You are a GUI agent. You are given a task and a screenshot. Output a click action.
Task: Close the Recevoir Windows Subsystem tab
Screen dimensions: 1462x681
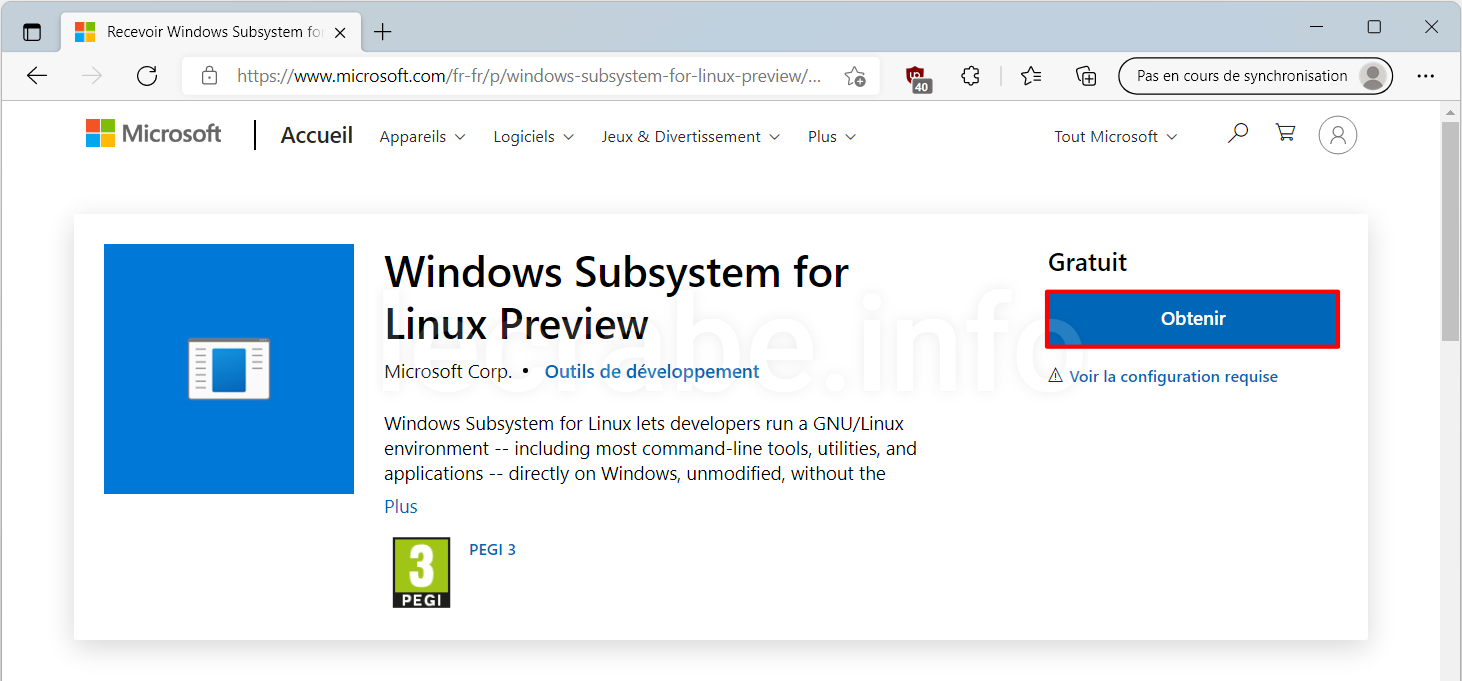[340, 32]
